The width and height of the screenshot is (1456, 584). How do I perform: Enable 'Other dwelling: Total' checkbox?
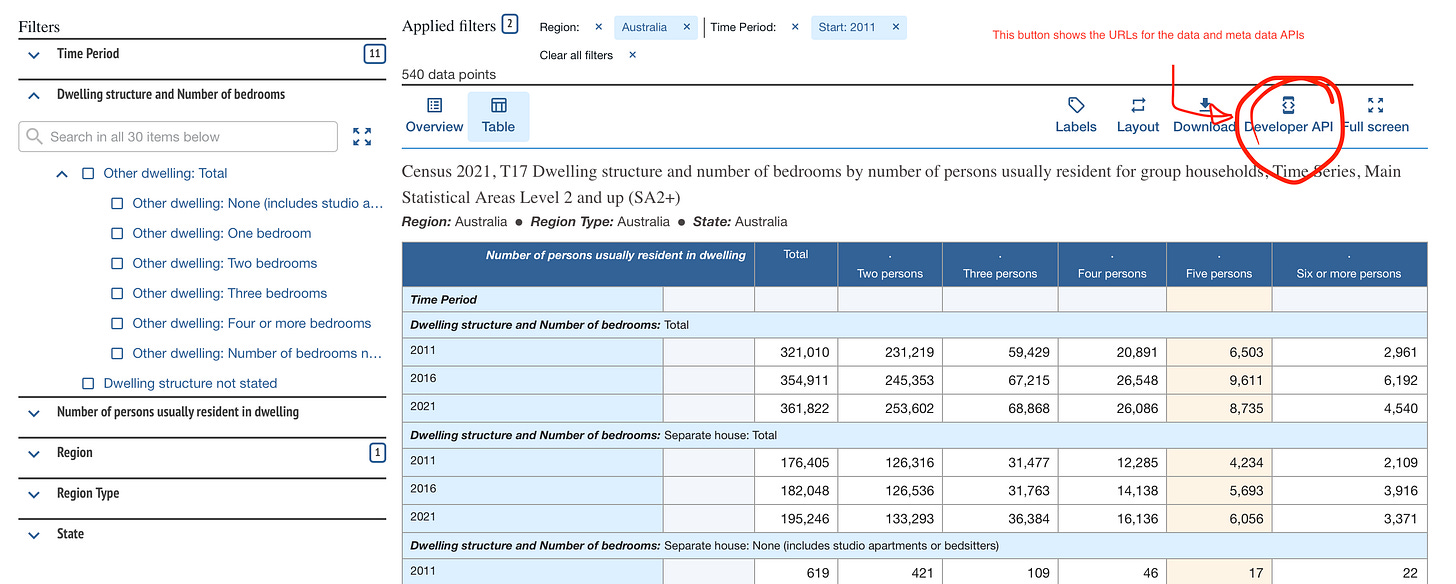click(87, 173)
